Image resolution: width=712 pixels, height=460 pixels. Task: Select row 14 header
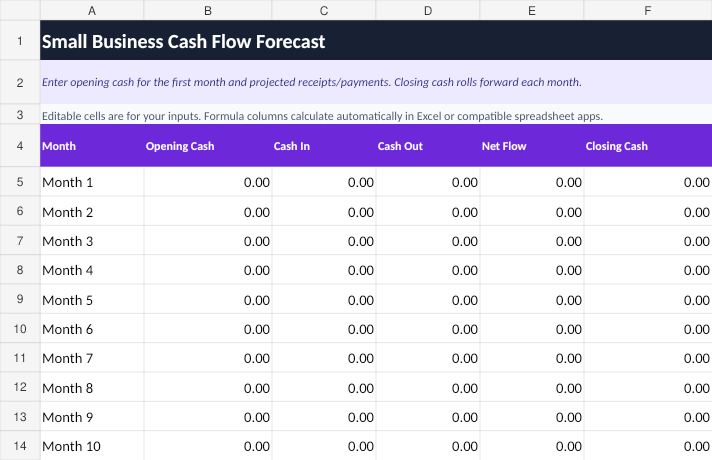pyautogui.click(x=20, y=446)
